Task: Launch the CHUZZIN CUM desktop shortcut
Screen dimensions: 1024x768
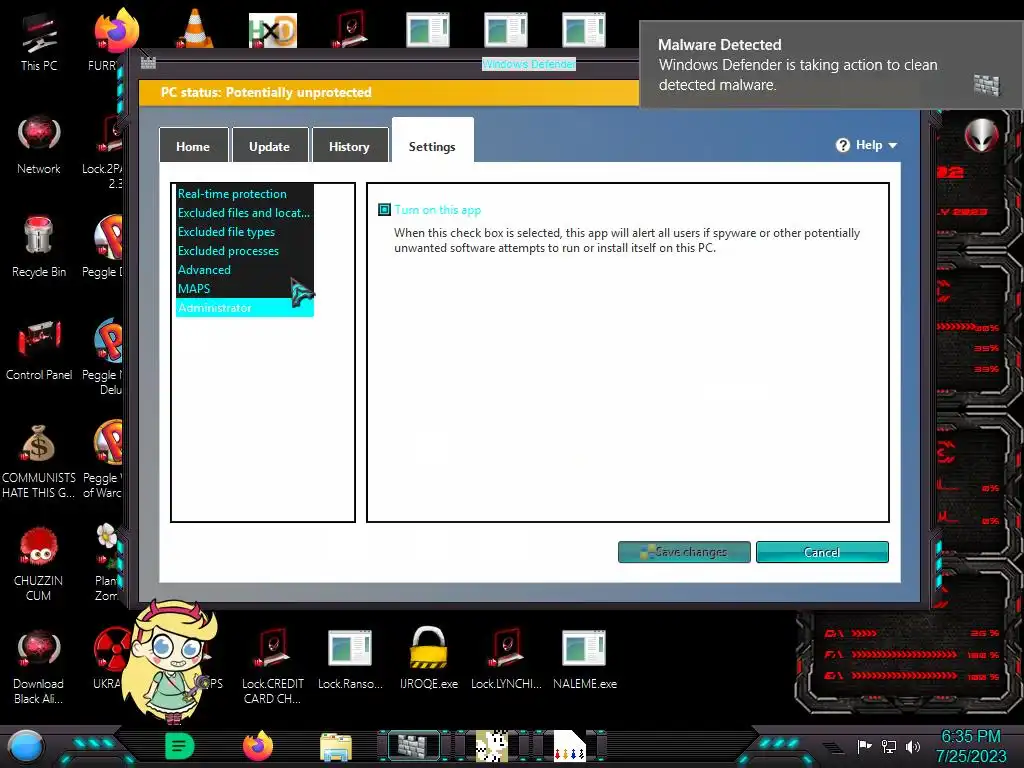Action: coord(39,564)
